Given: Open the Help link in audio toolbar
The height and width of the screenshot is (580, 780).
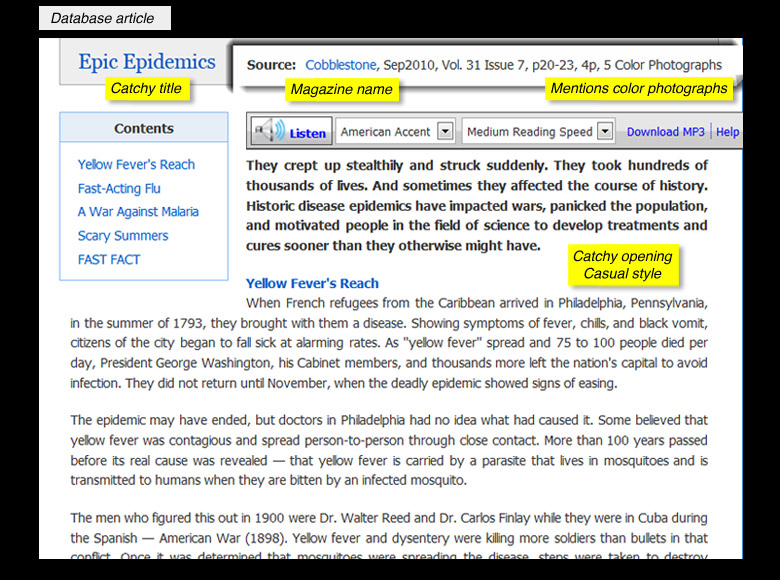Looking at the screenshot, I should [x=728, y=132].
